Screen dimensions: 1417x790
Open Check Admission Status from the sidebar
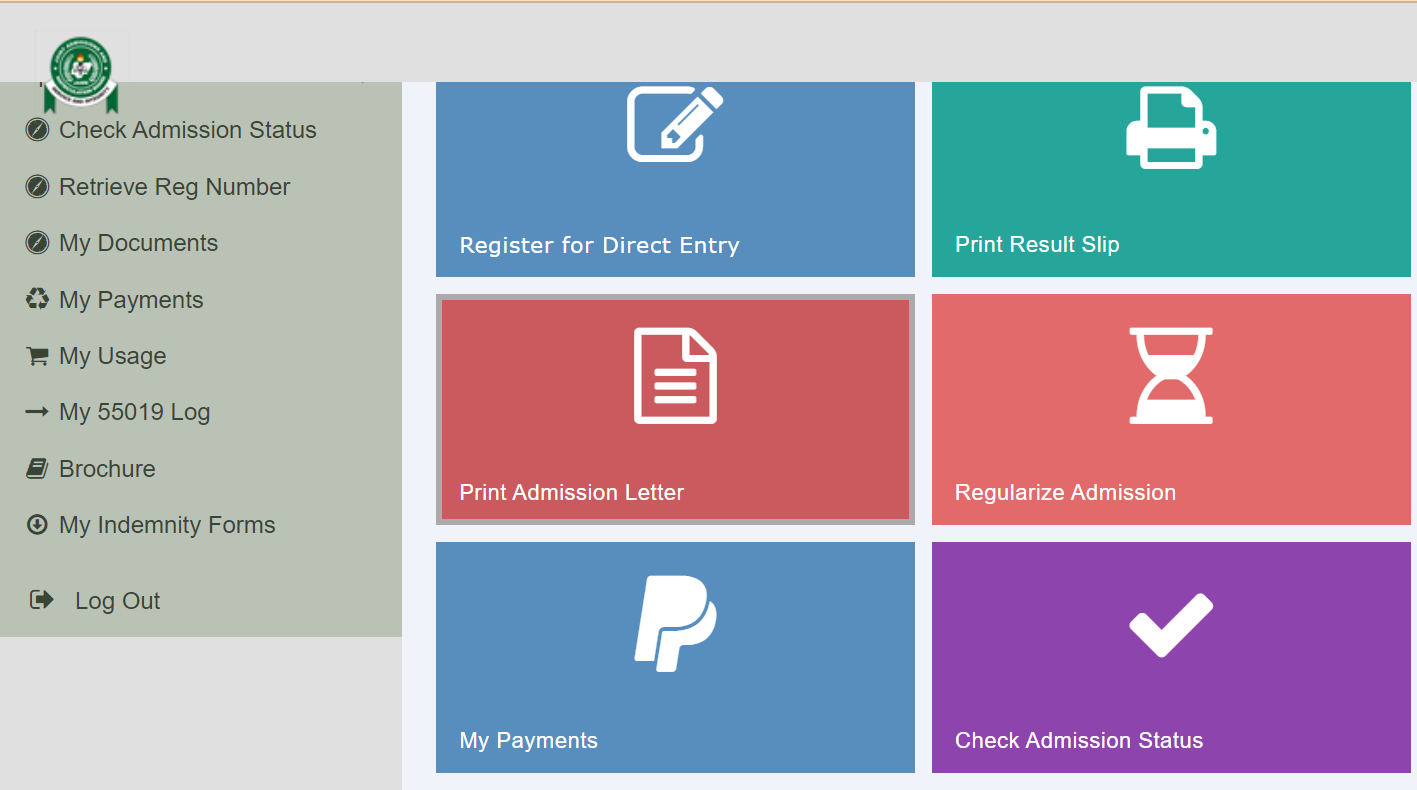pyautogui.click(x=187, y=129)
